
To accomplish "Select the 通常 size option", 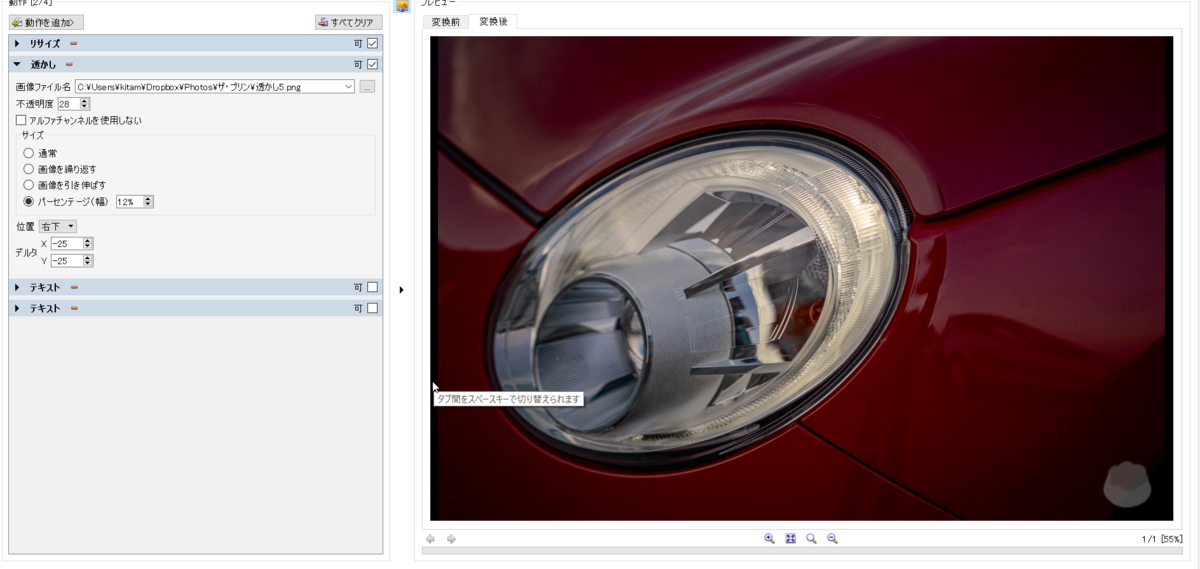I will click(28, 153).
